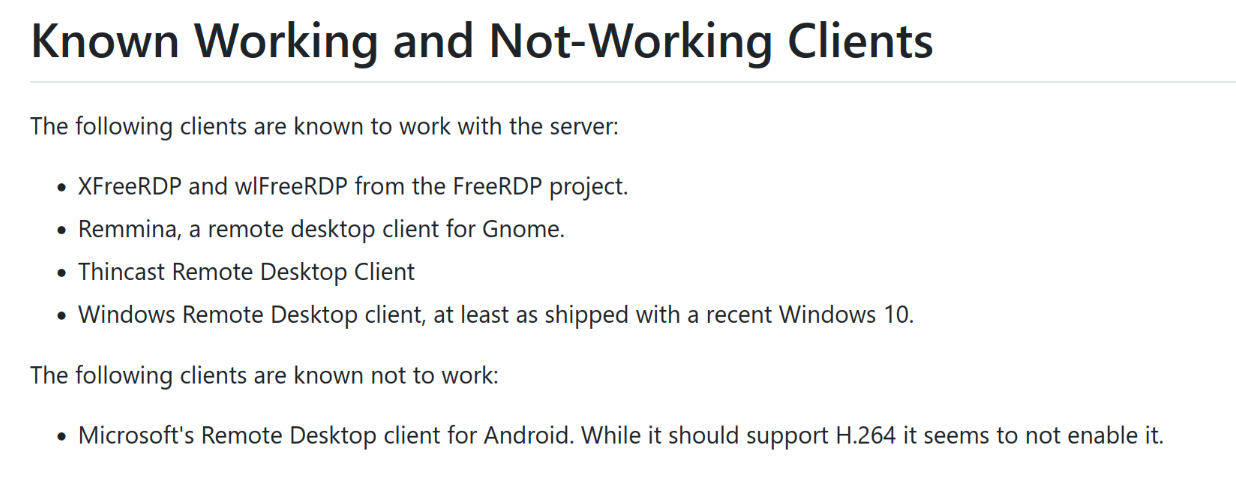This screenshot has width=1236, height=485.
Task: Click the sentence 'The following clients are known not to work'
Action: pos(264,376)
